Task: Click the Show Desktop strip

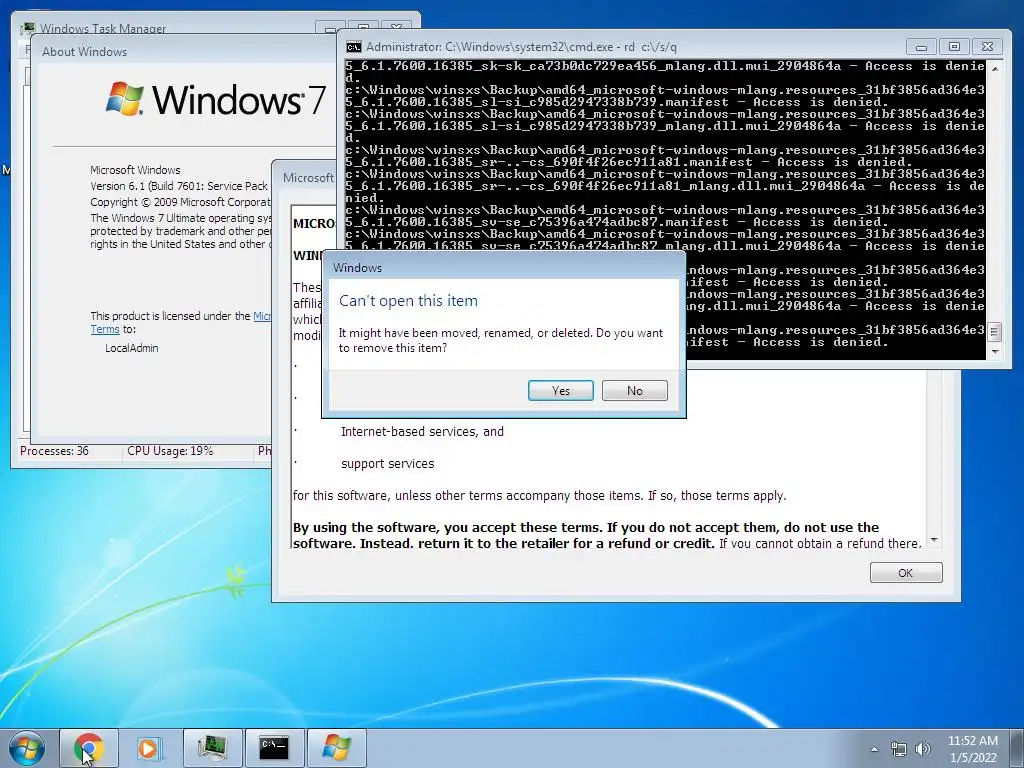Action: 1017,748
